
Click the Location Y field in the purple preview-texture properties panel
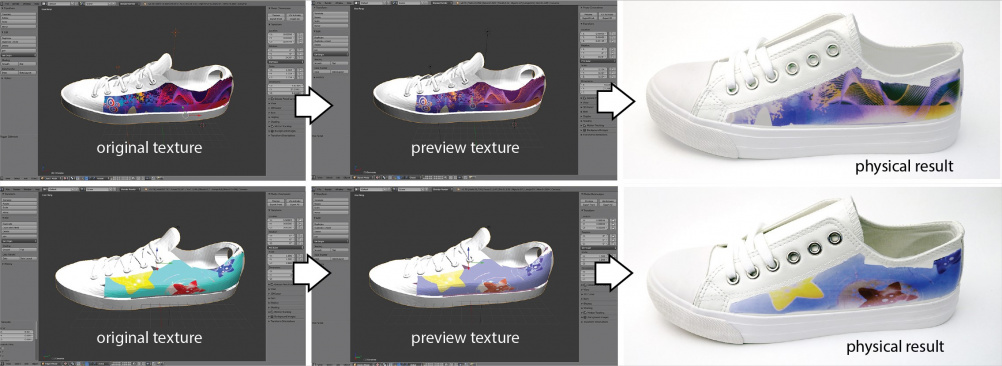point(594,37)
